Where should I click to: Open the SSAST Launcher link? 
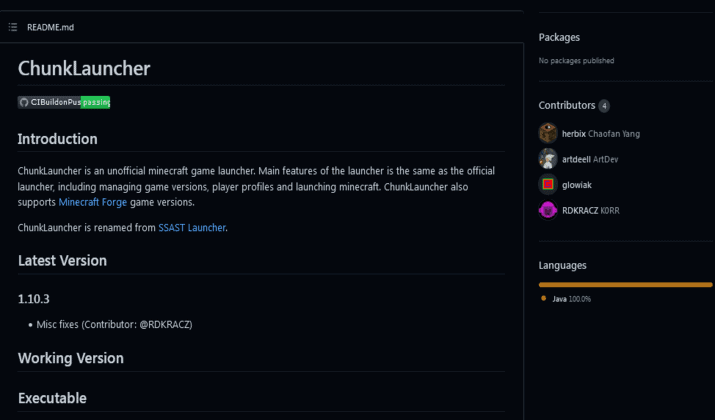pyautogui.click(x=192, y=228)
